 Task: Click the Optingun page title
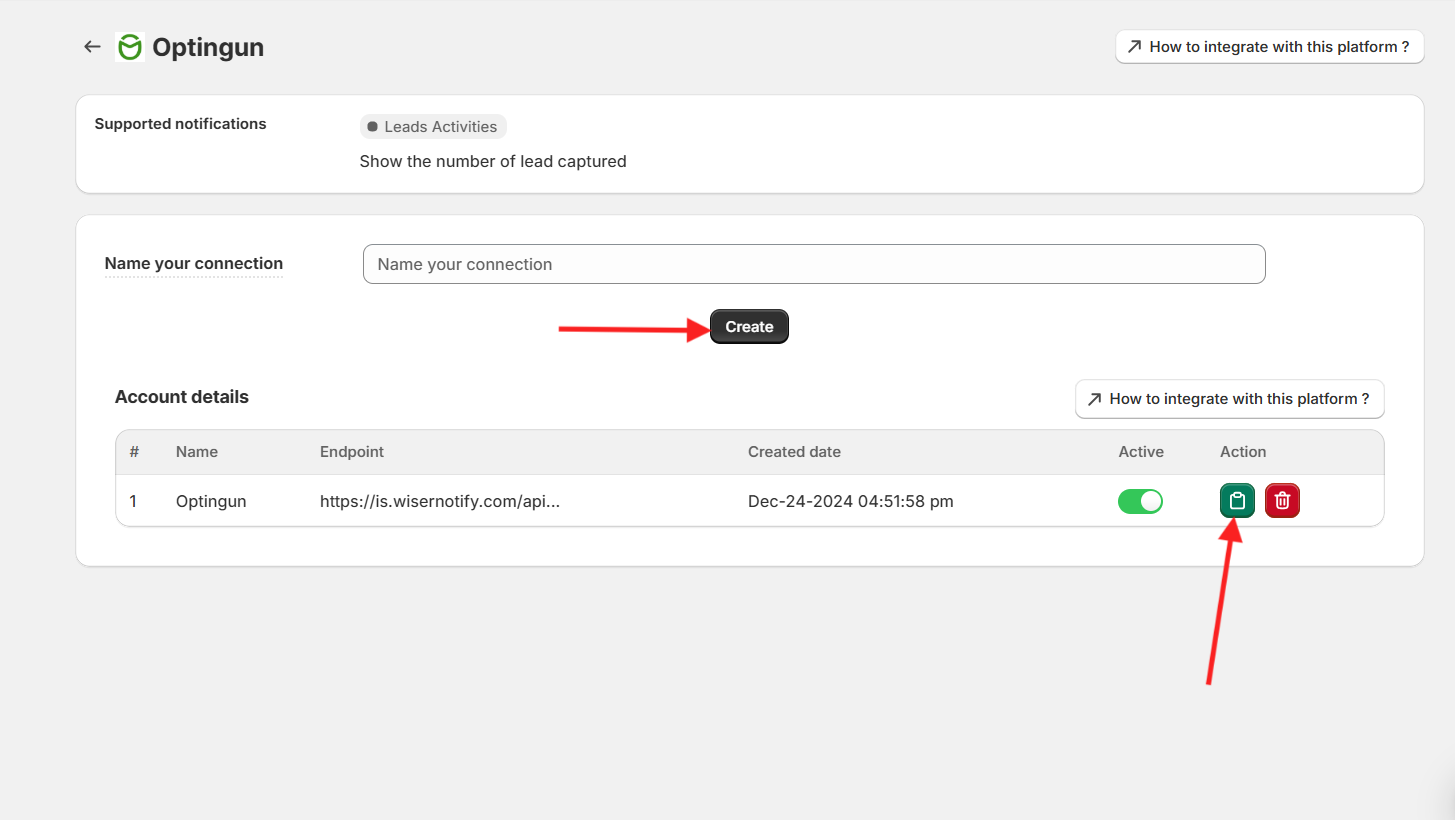[208, 47]
